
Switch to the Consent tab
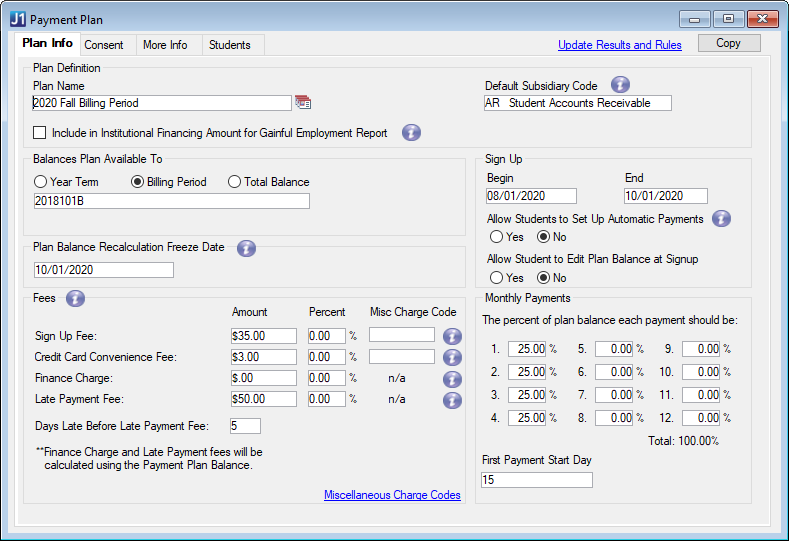(104, 45)
